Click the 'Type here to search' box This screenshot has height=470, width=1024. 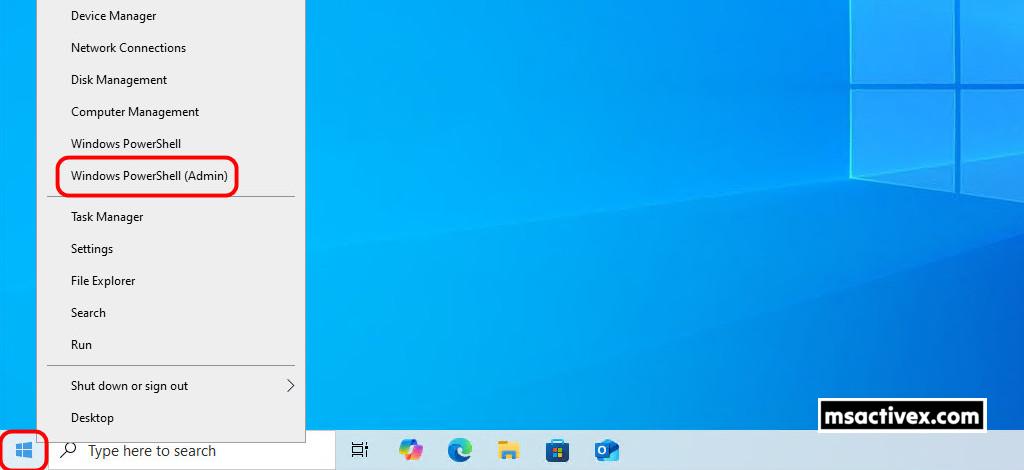[x=190, y=451]
